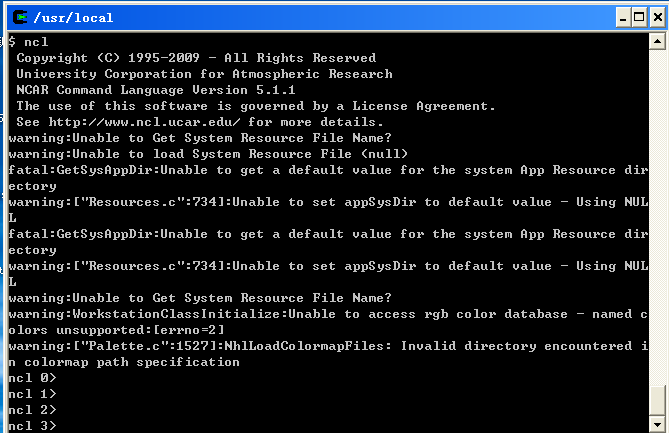Viewport: 669px width, 433px height.
Task: Click the scrollbar up arrow
Action: coord(657,42)
